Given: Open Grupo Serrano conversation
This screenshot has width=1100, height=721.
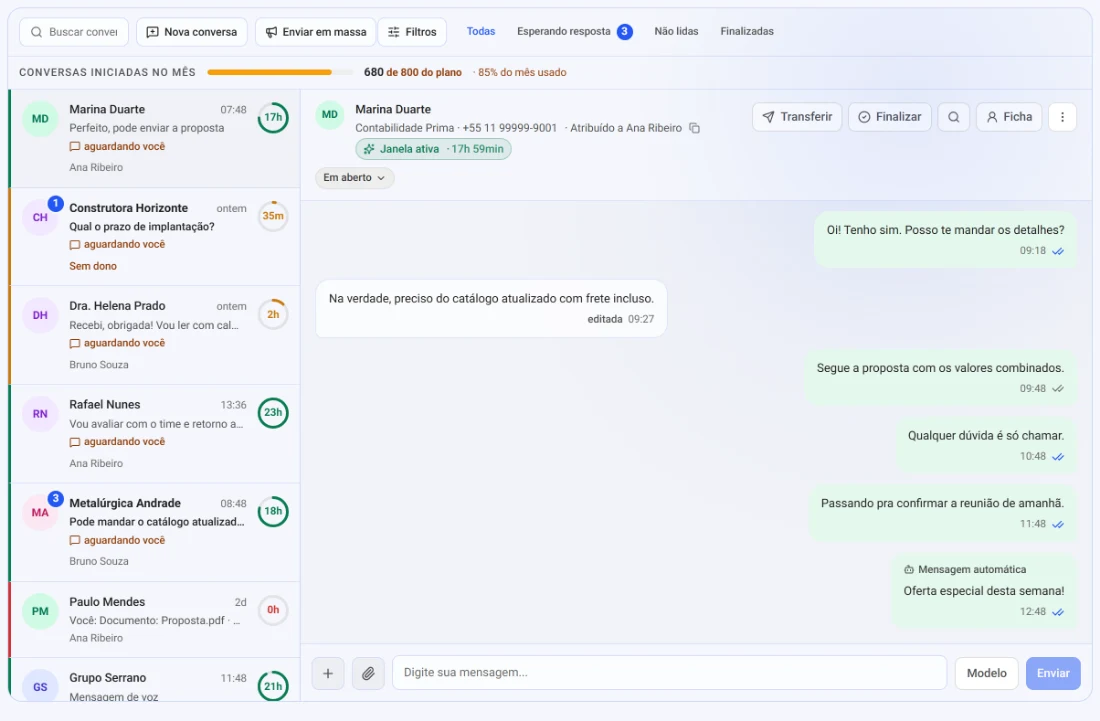Looking at the screenshot, I should pyautogui.click(x=154, y=680).
